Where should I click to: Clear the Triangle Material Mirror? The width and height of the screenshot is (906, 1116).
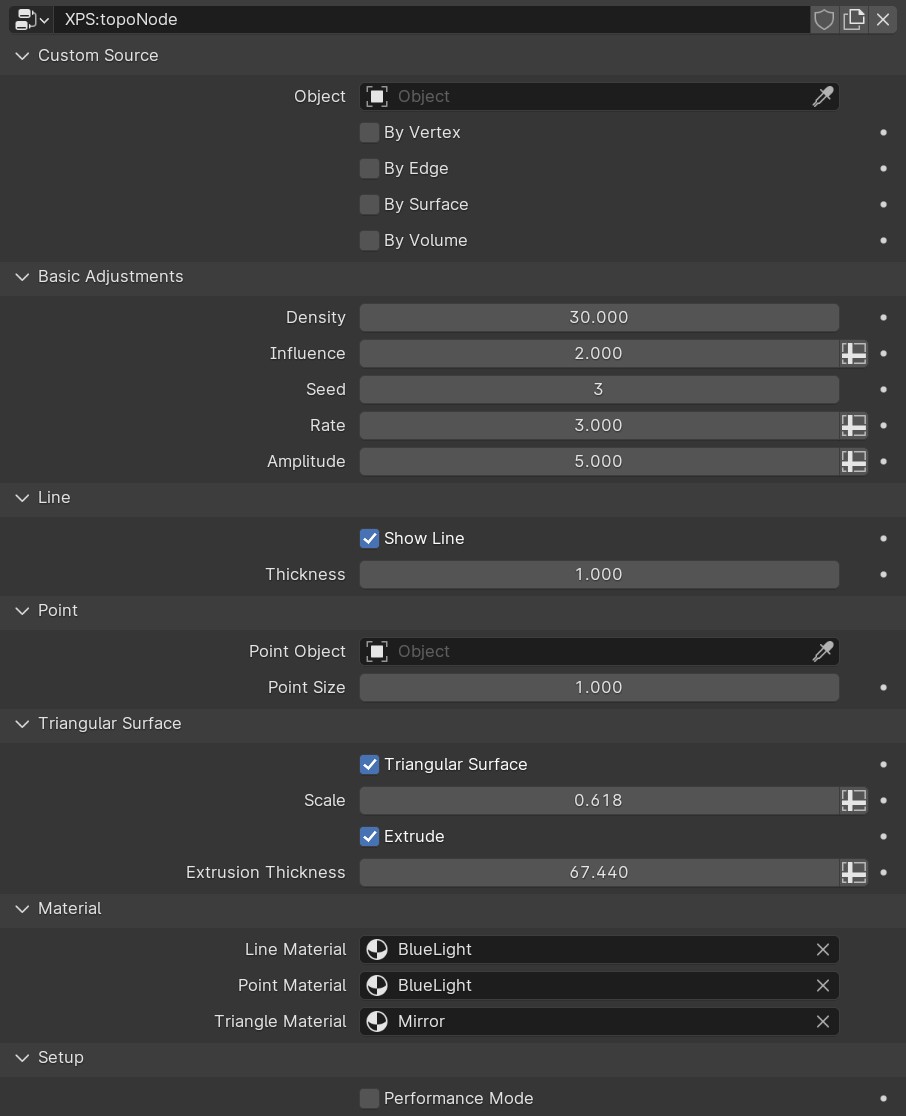point(823,1021)
